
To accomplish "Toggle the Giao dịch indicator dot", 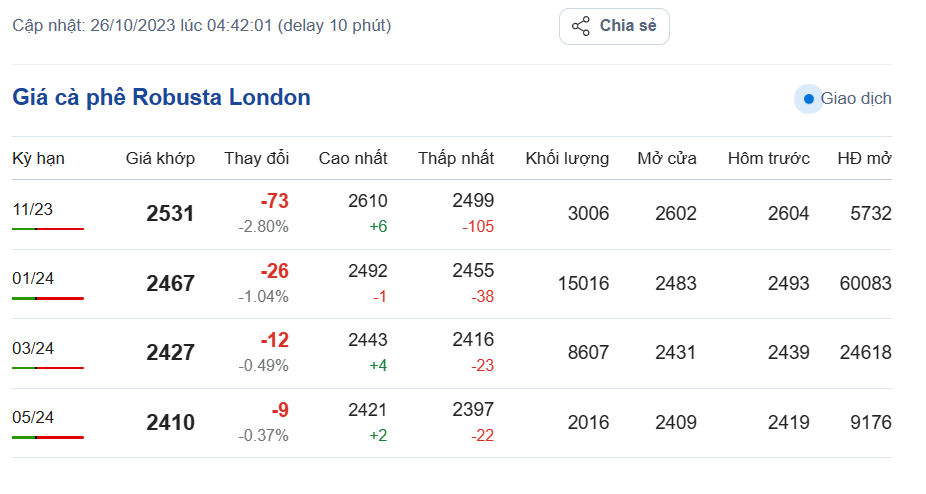I will [808, 99].
